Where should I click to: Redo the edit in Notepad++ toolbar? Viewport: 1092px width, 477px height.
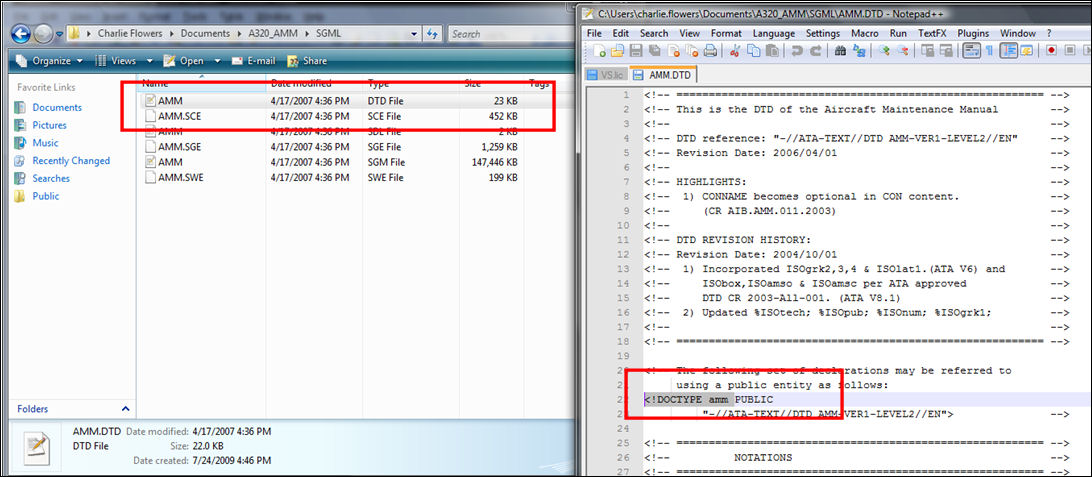click(816, 51)
